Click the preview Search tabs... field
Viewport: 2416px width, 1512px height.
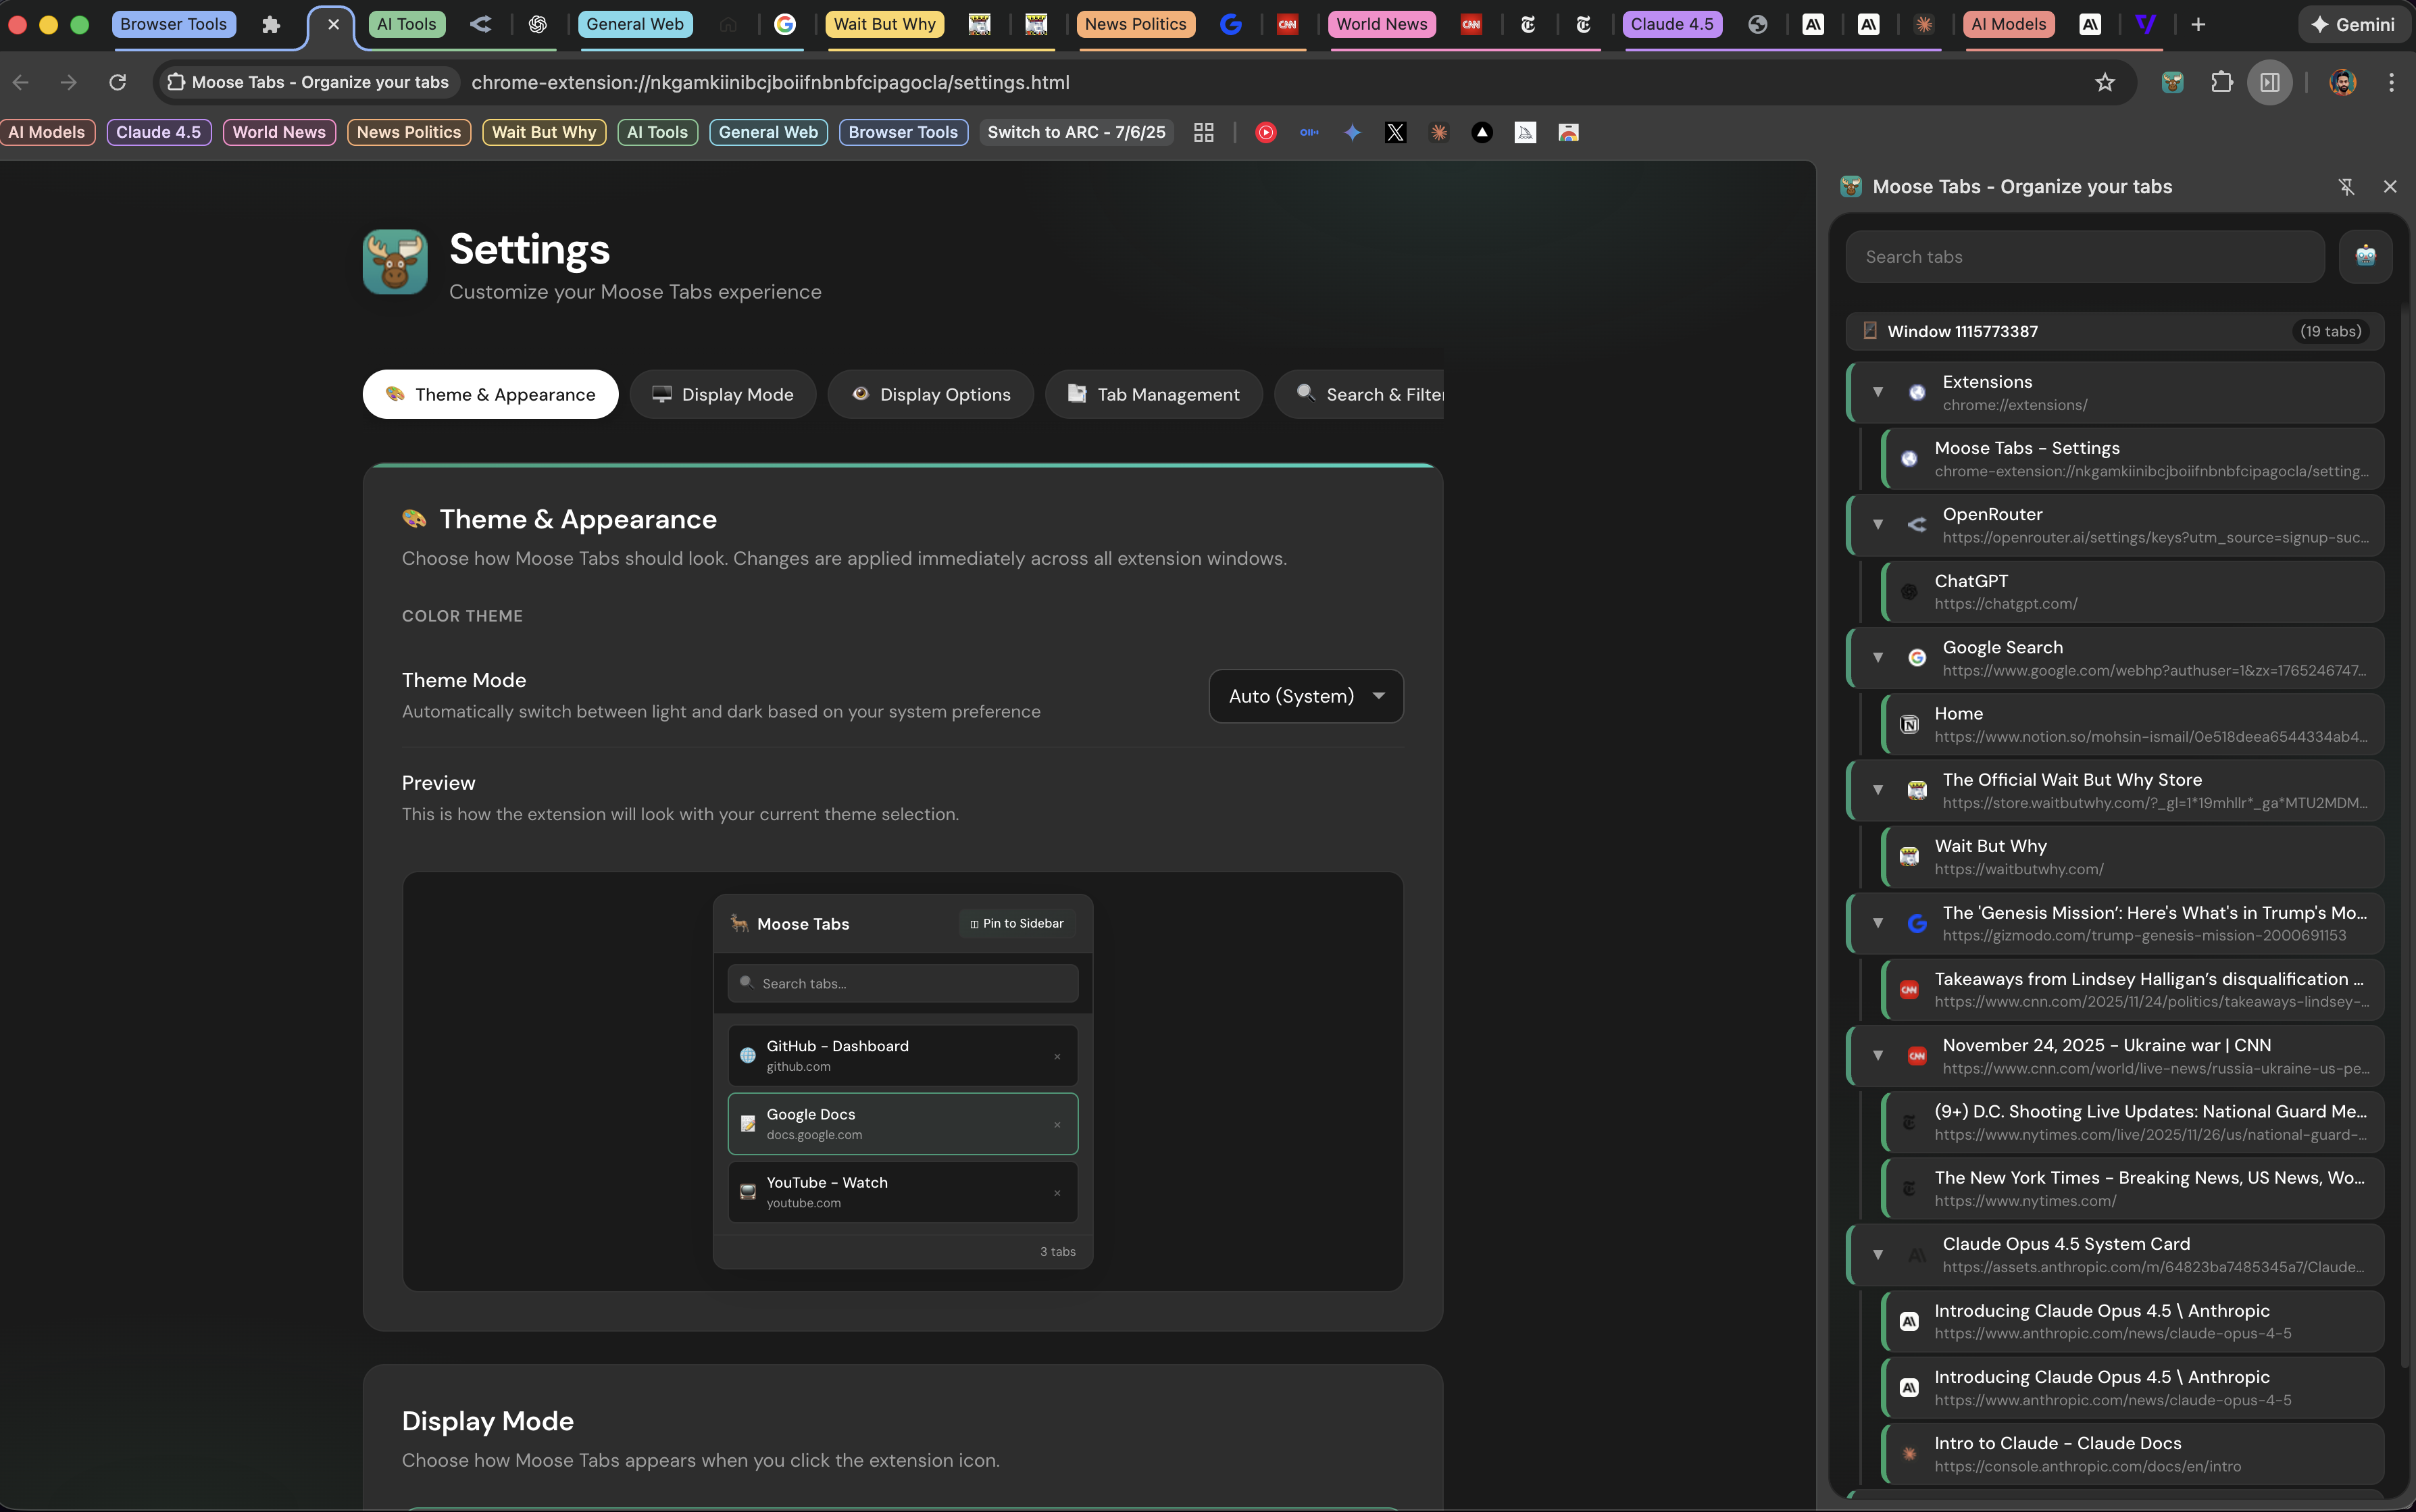coord(903,983)
